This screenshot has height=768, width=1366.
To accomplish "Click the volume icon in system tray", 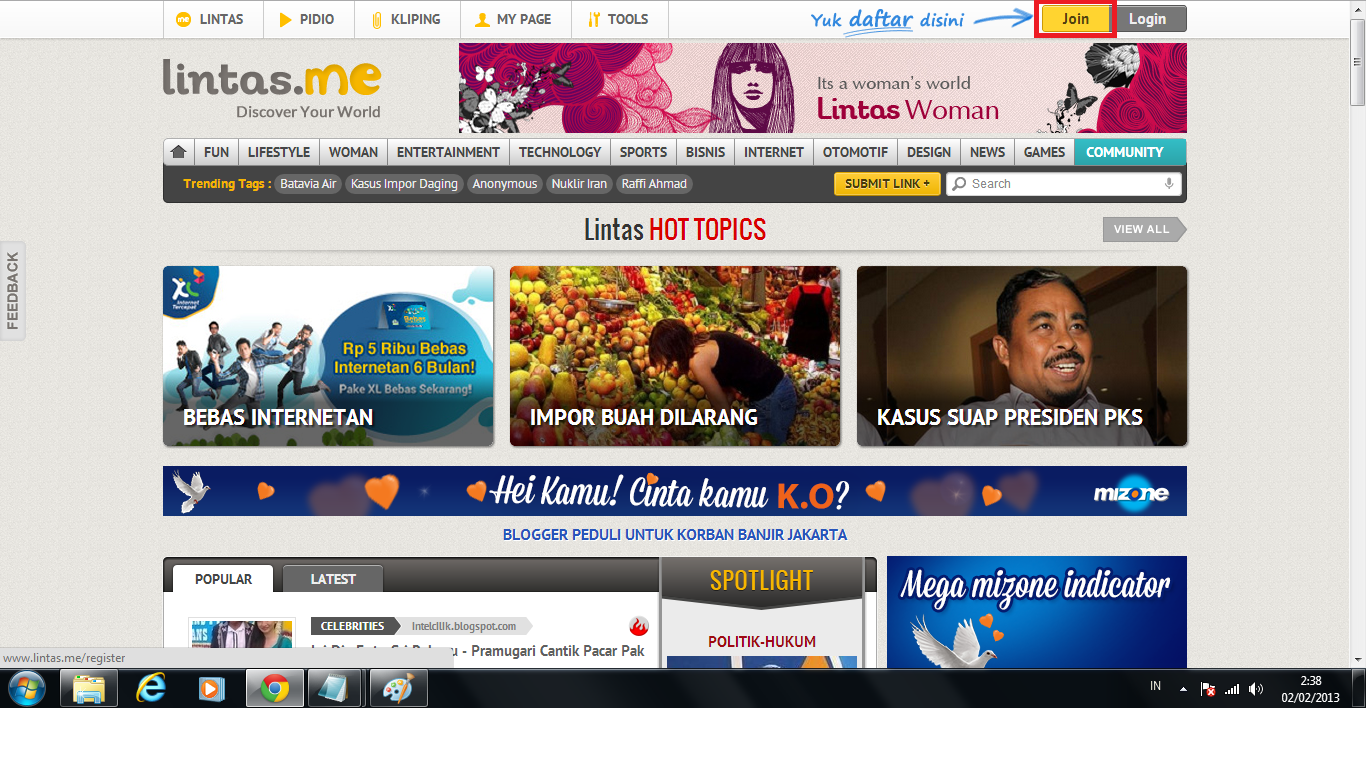I will [1256, 688].
